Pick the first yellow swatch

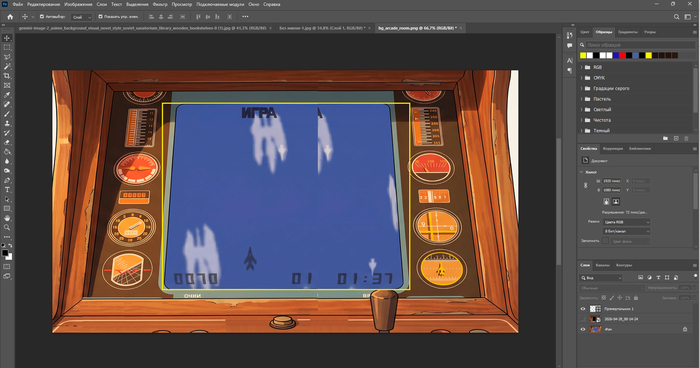pos(583,55)
